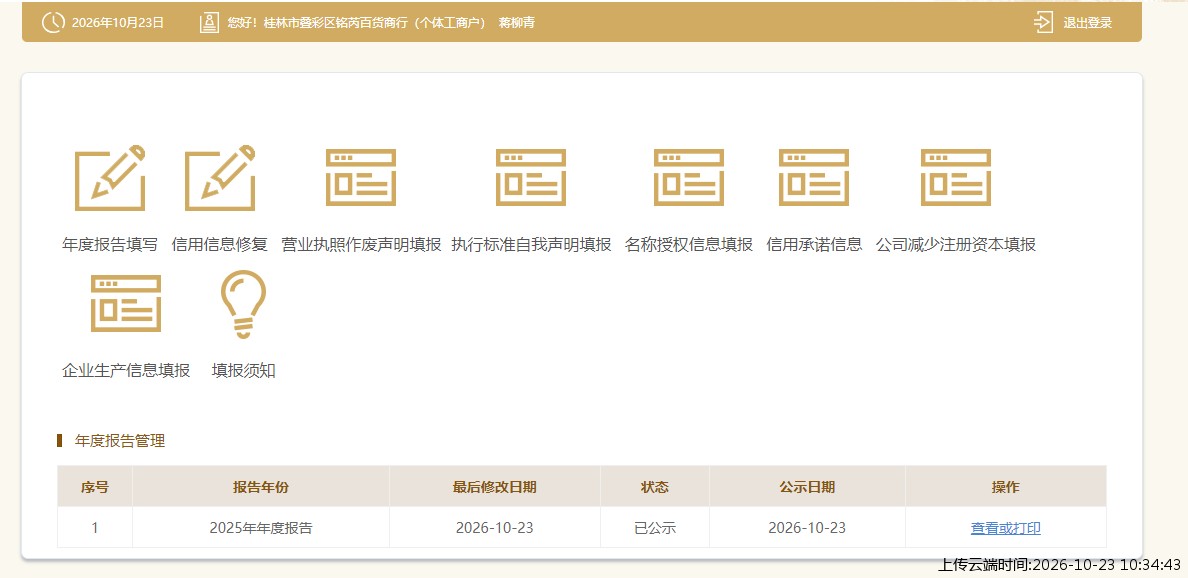Open 执行标准自我声明填报 text link
Image resolution: width=1188 pixels, height=578 pixels.
(x=531, y=245)
